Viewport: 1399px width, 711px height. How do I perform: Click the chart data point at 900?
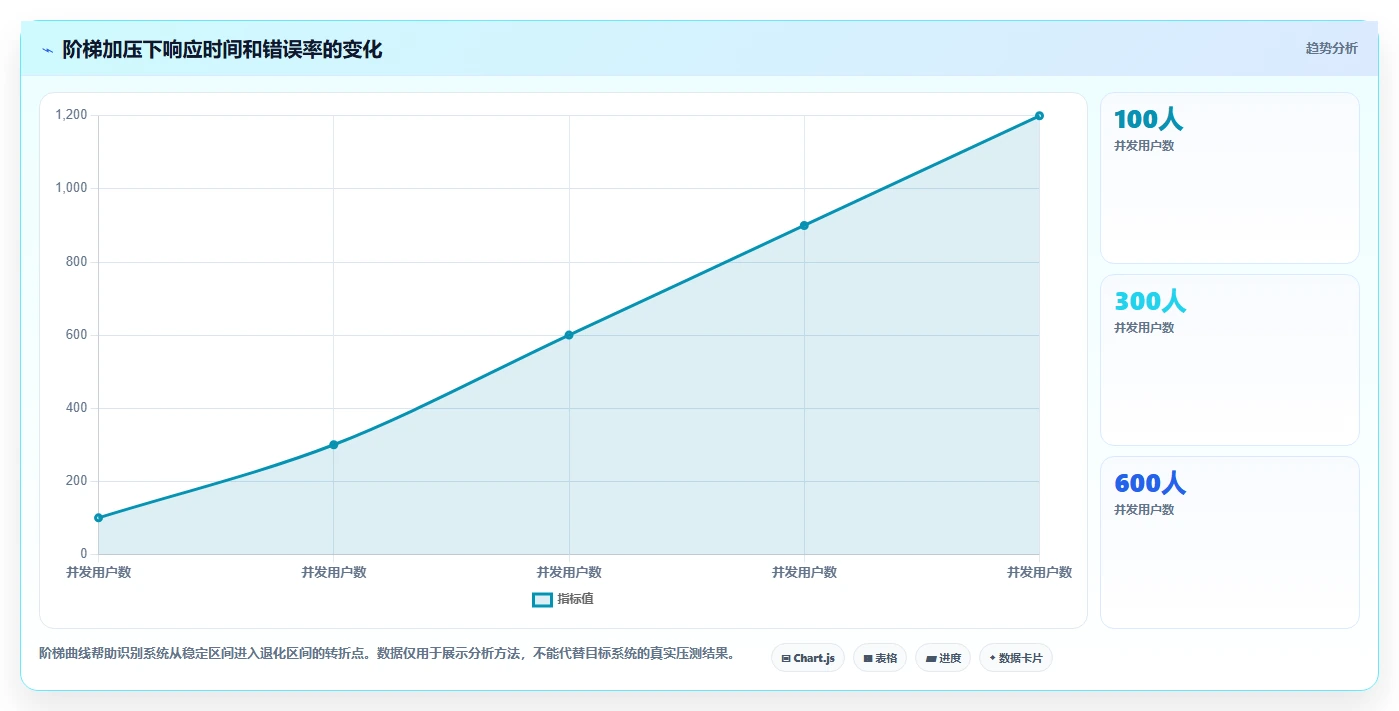coord(804,225)
